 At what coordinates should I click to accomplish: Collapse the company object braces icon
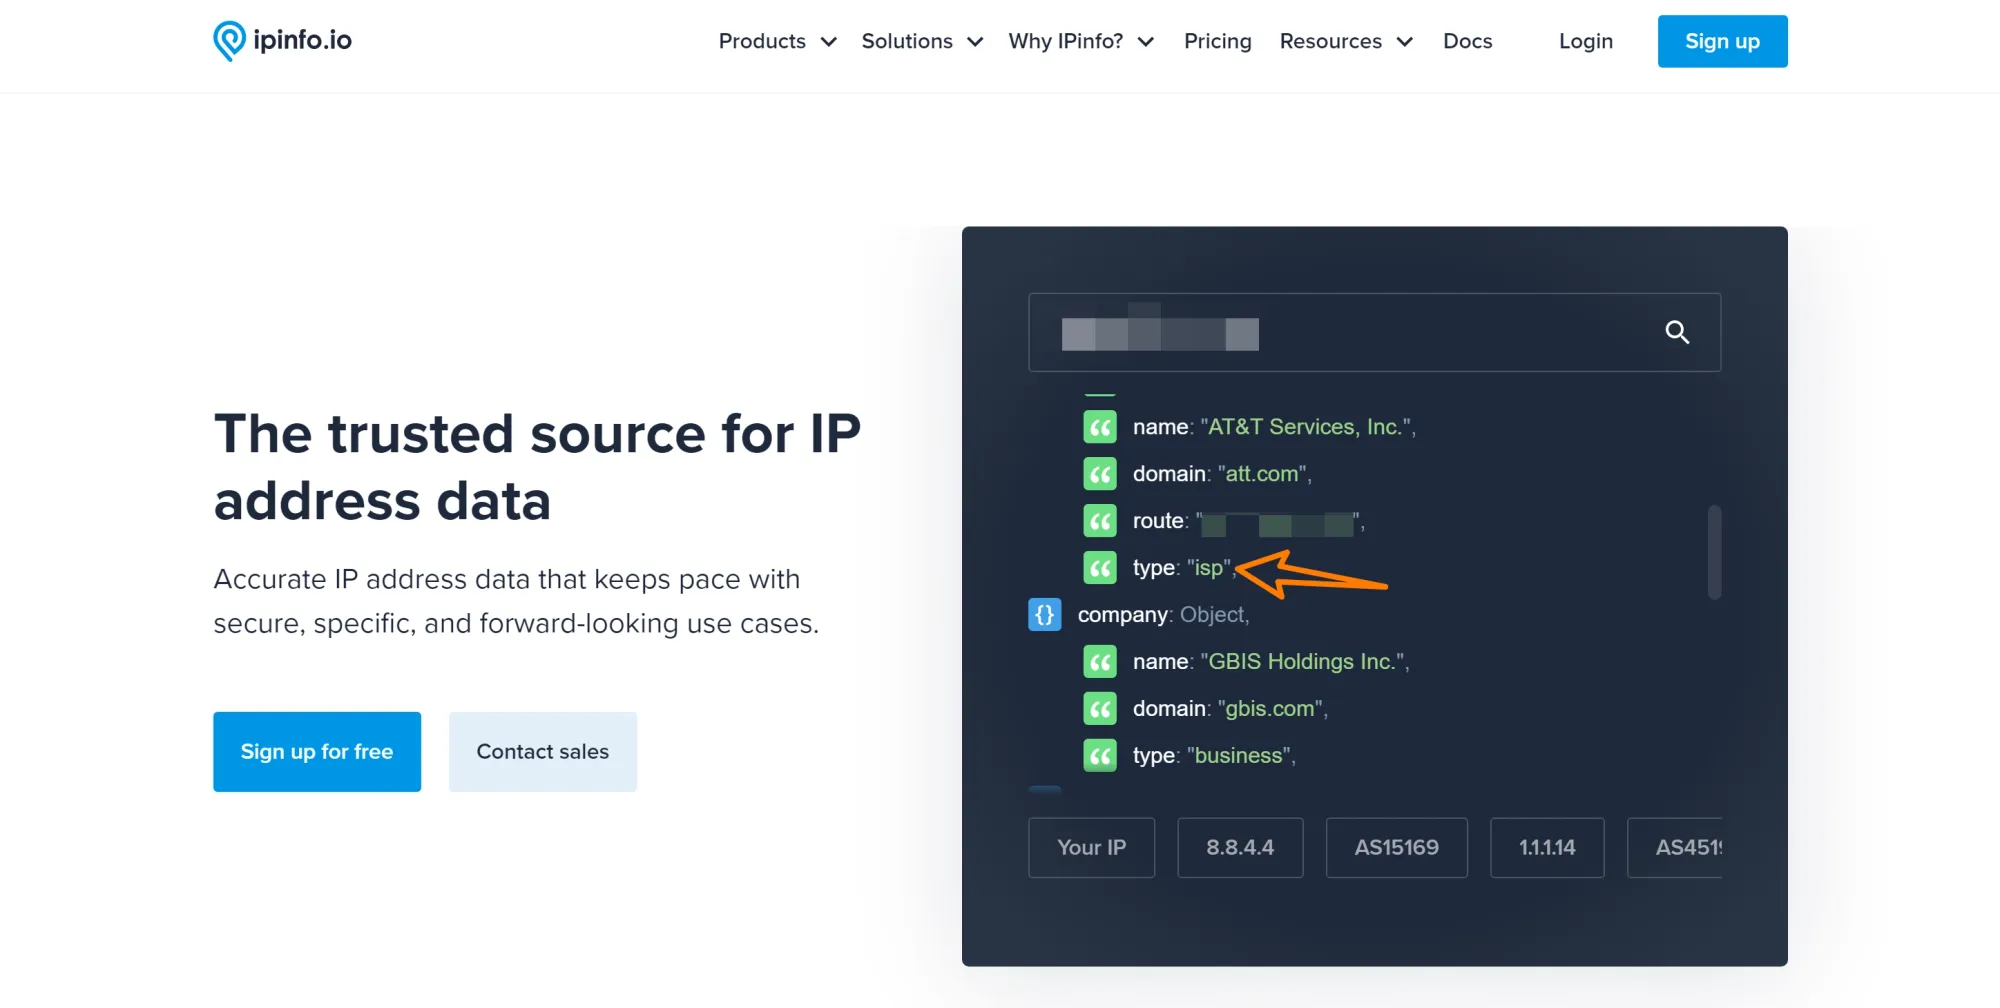point(1045,615)
